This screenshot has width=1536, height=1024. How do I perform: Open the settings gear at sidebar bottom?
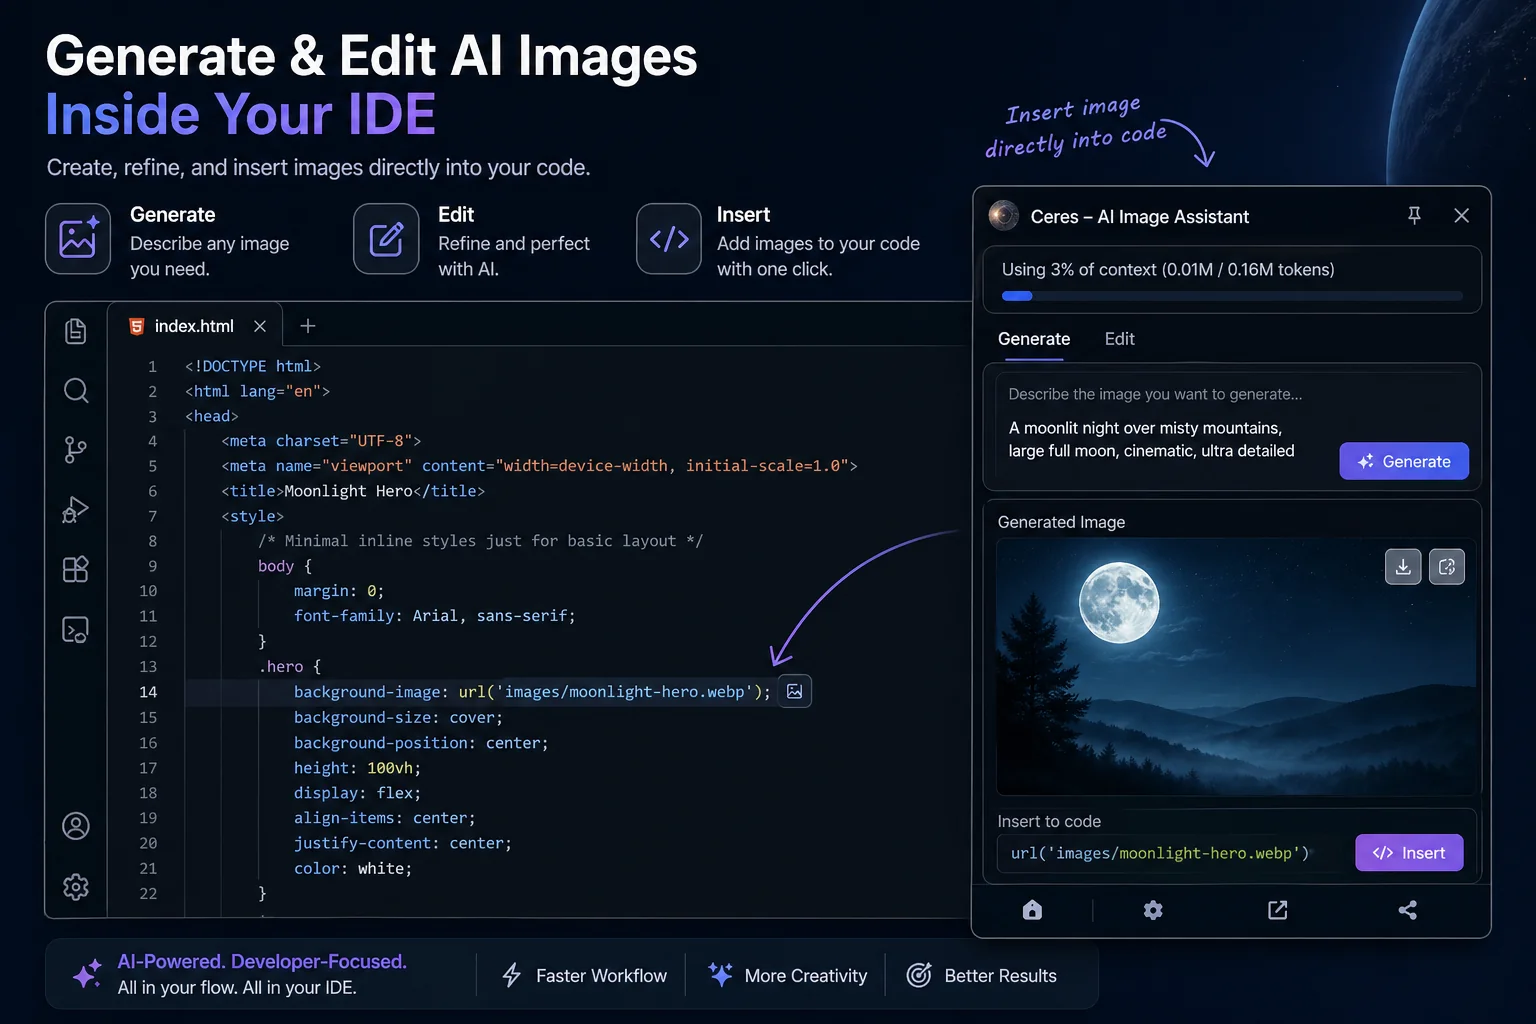76,887
